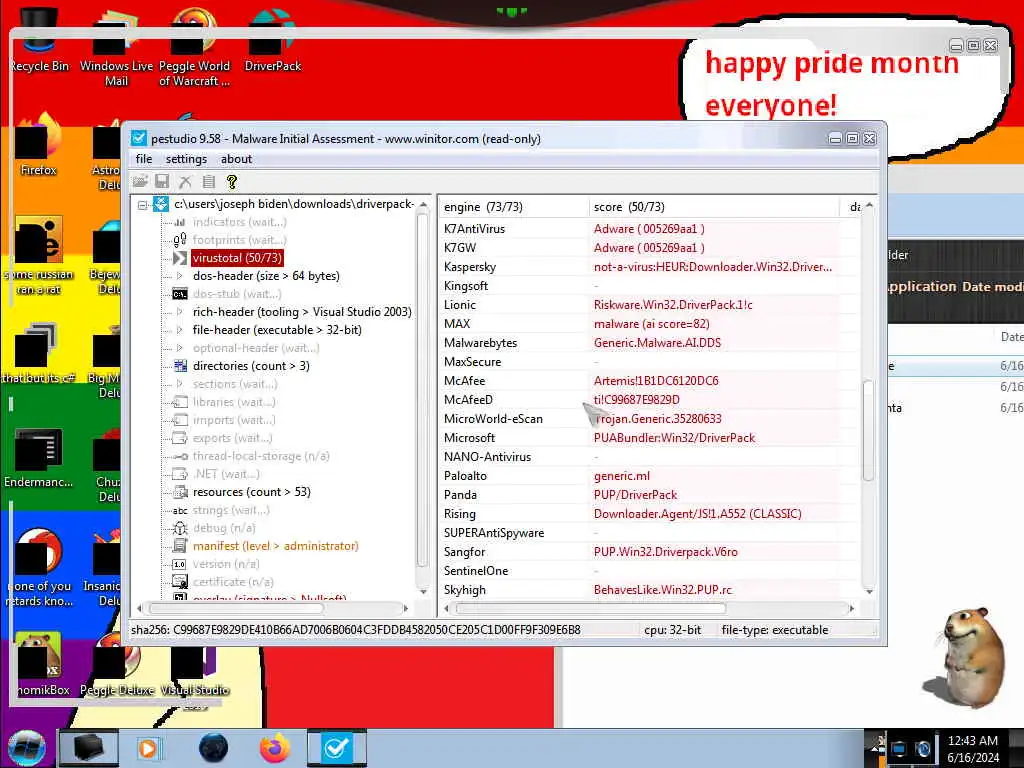Open the media player taskbar icon
Screen dimensions: 1024x768
pos(149,748)
